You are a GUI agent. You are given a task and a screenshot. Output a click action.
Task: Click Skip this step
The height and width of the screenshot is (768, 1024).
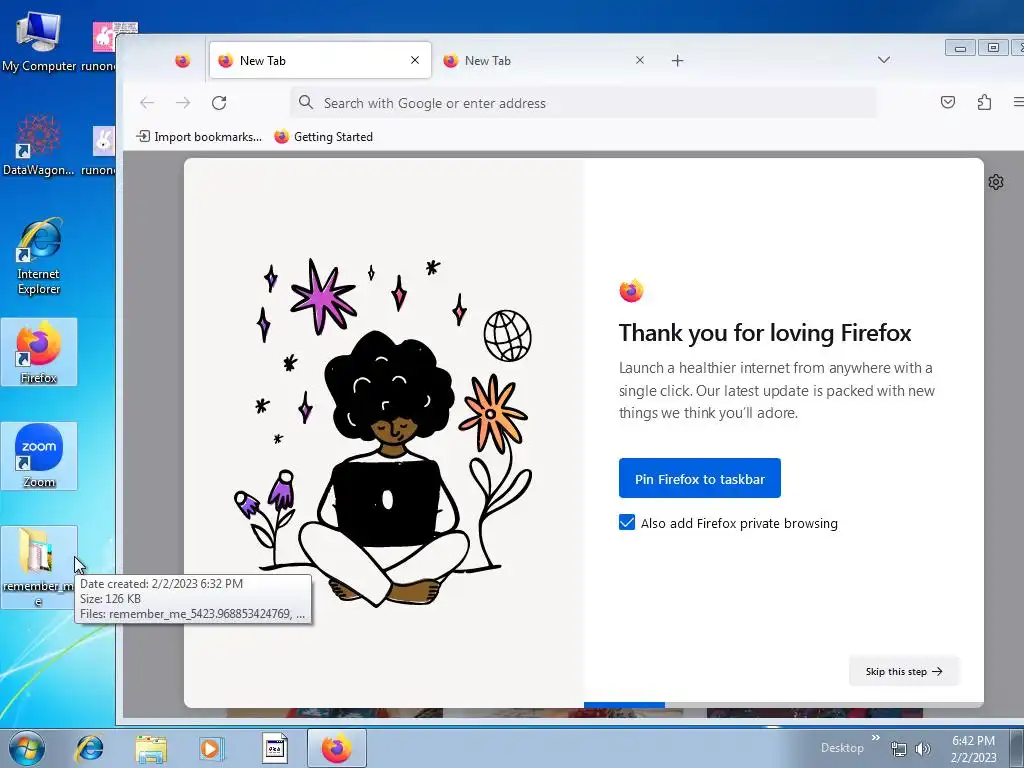[x=904, y=671]
